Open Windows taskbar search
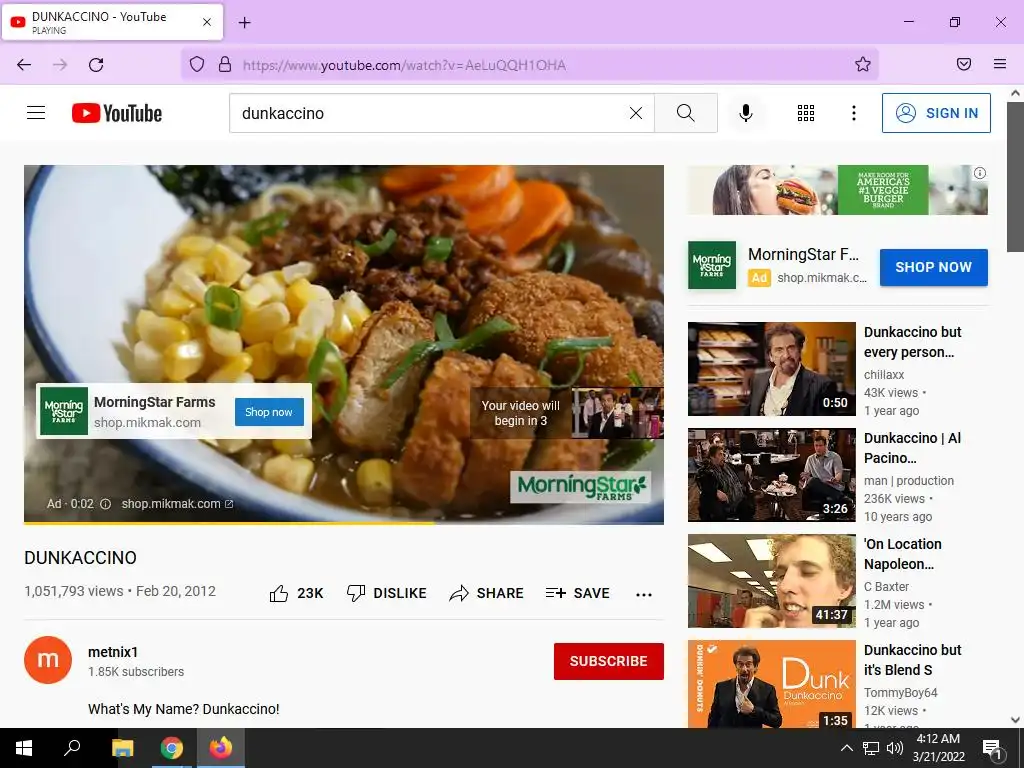Viewport: 1024px width, 768px height. (72, 748)
